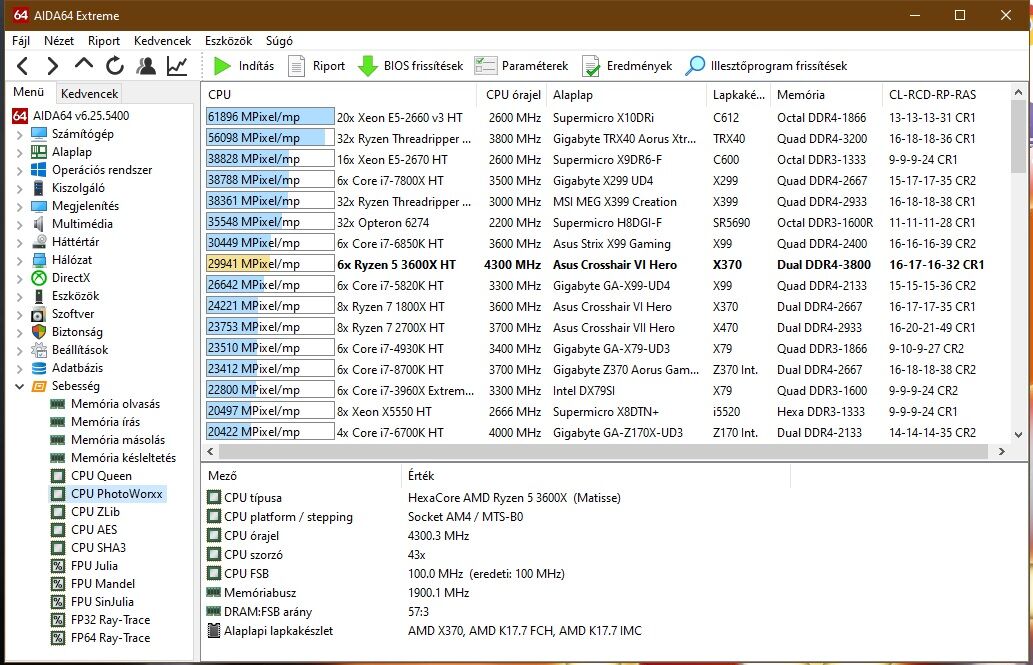Open the user profile icon in toolbar

[146, 66]
